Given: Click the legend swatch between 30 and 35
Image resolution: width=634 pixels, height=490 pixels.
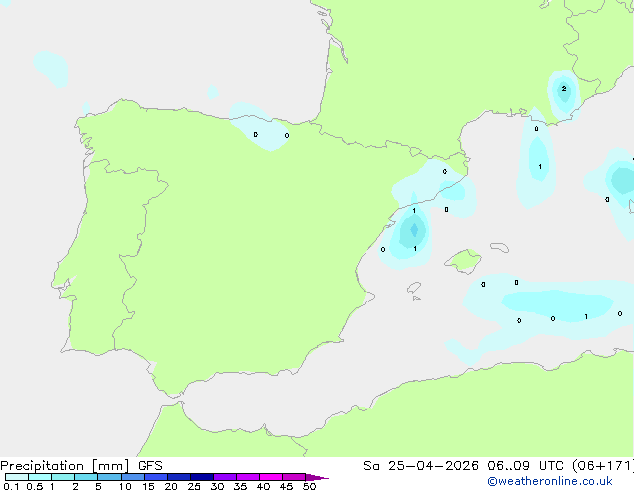Looking at the screenshot, I should [x=225, y=477].
